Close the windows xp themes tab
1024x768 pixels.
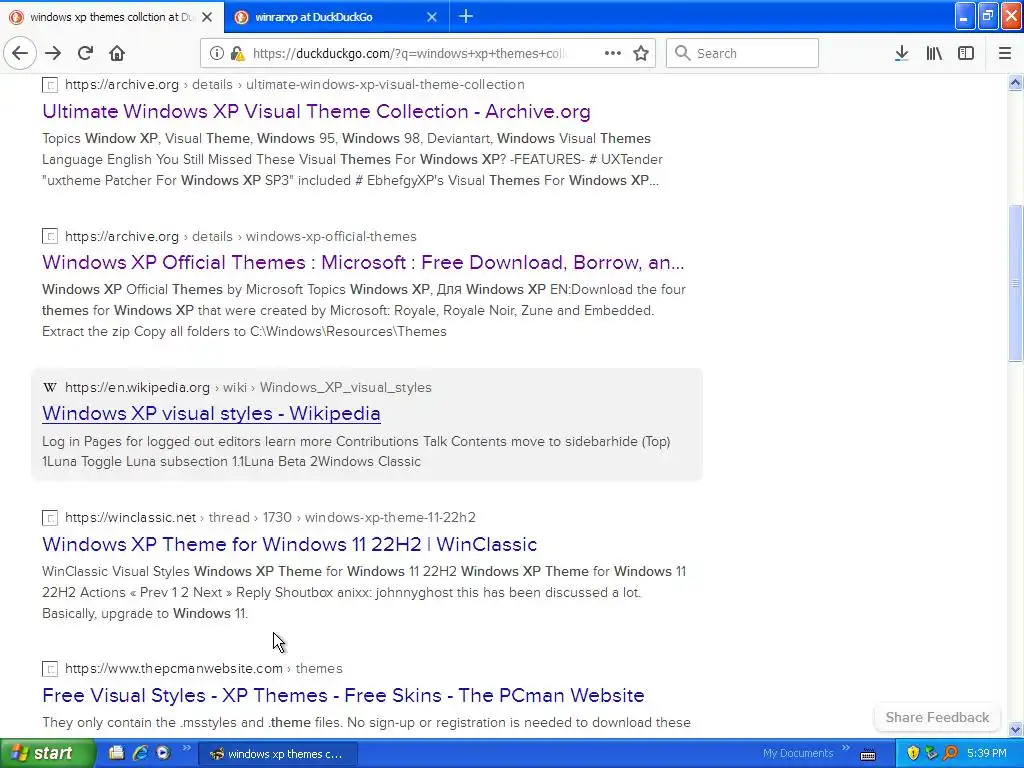(x=207, y=17)
